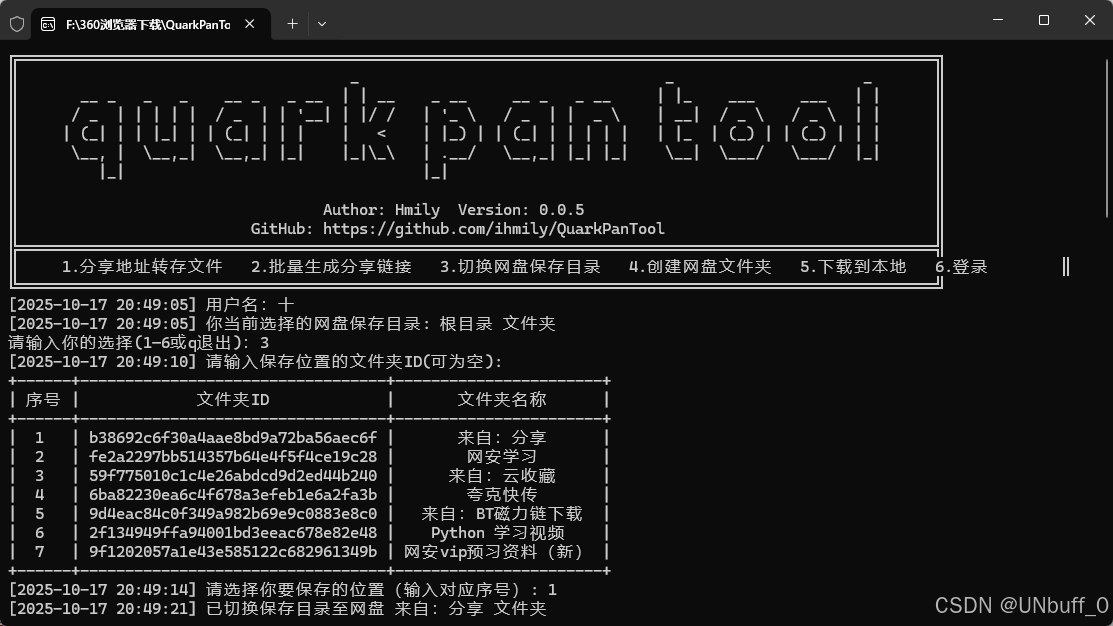Viewport: 1113px width, 626px height.
Task: Open the terminal tab dropdown chevron
Action: [x=321, y=23]
